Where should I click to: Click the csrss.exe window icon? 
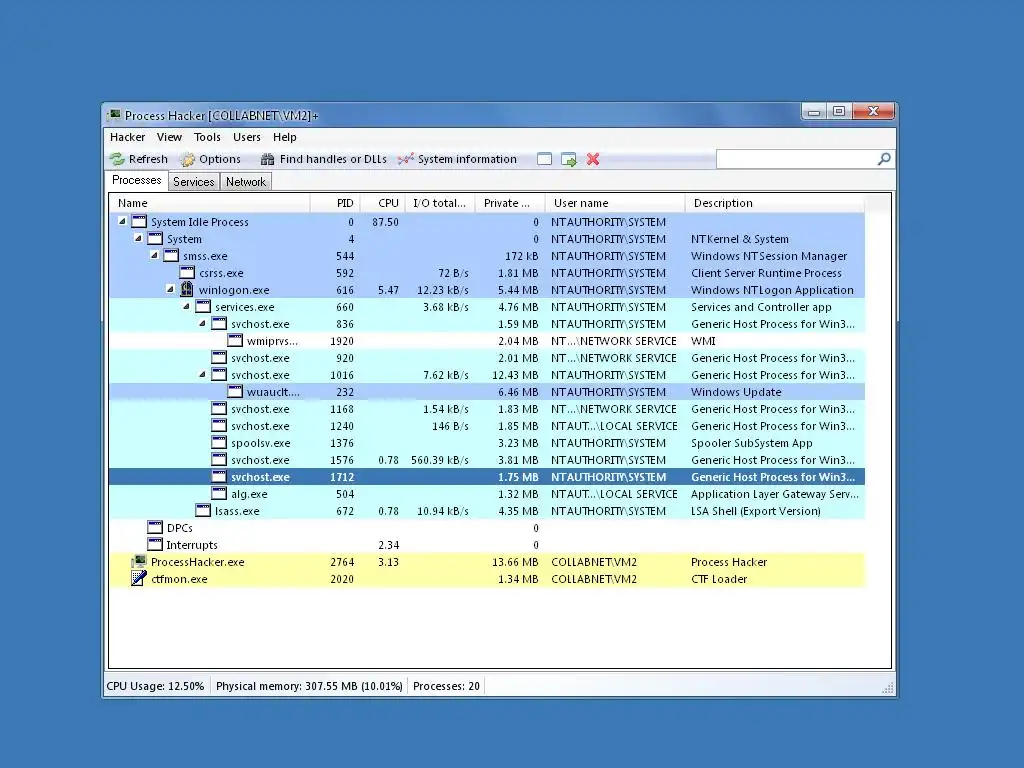click(187, 272)
